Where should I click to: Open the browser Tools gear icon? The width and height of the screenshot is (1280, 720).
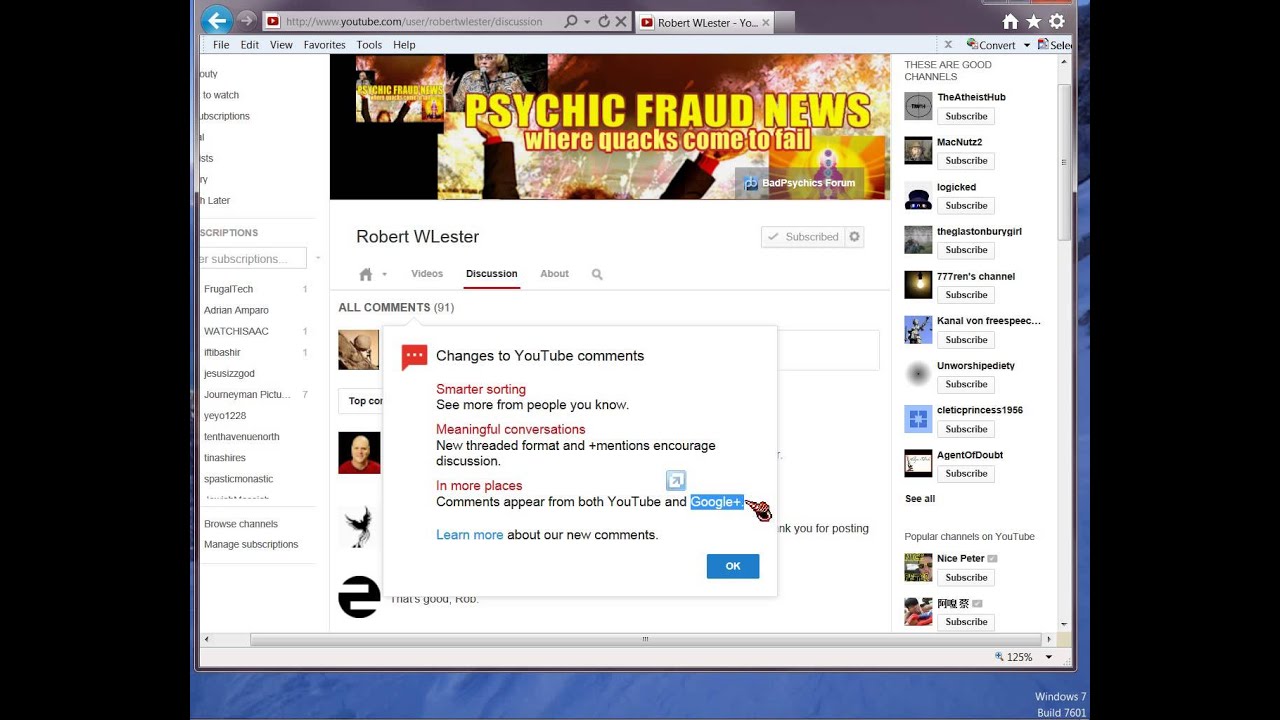pyautogui.click(x=1057, y=21)
